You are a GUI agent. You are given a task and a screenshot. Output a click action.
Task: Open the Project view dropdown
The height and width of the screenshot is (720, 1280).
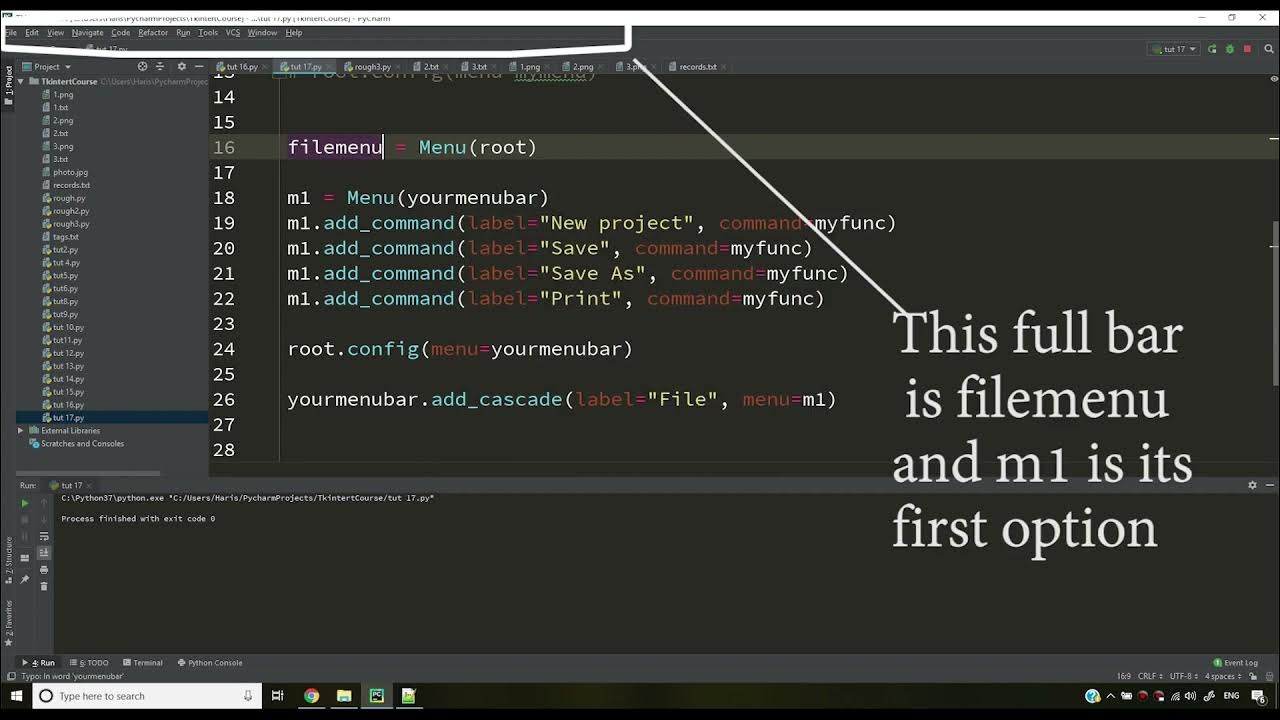[46, 67]
